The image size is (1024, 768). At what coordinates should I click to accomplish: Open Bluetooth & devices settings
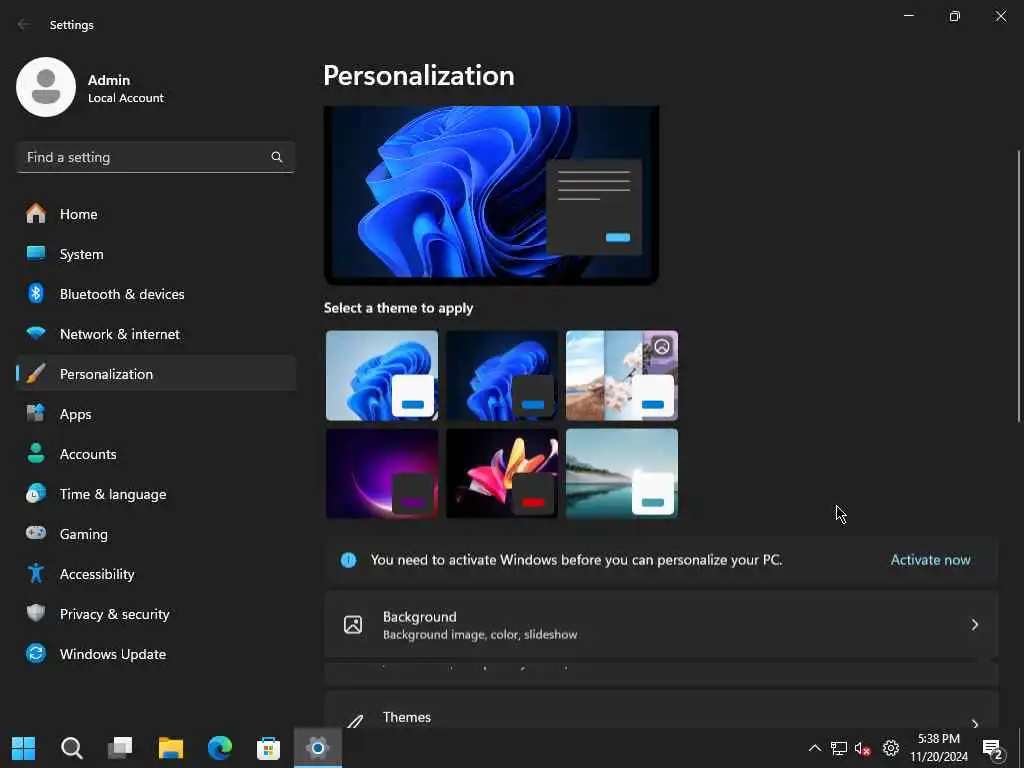pyautogui.click(x=156, y=293)
